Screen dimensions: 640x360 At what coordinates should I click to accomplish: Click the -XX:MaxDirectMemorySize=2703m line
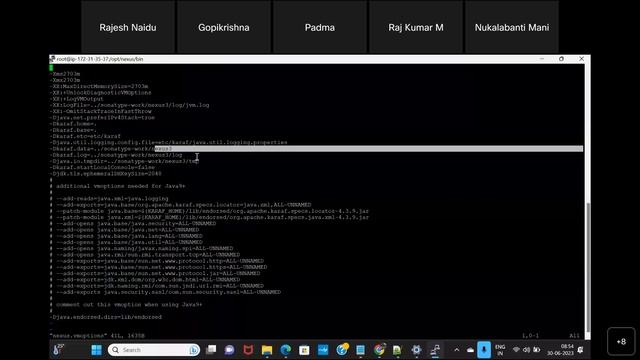pyautogui.click(x=99, y=86)
